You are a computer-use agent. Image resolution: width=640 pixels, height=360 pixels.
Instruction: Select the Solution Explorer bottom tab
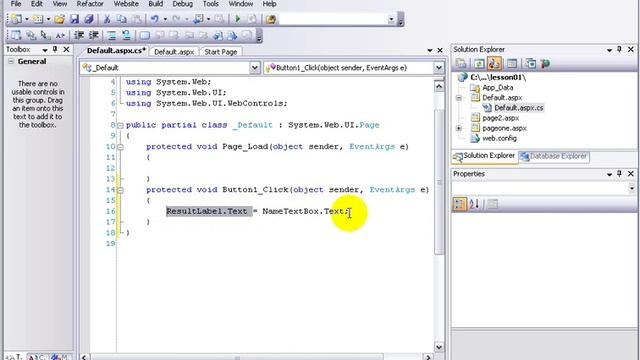pyautogui.click(x=484, y=156)
